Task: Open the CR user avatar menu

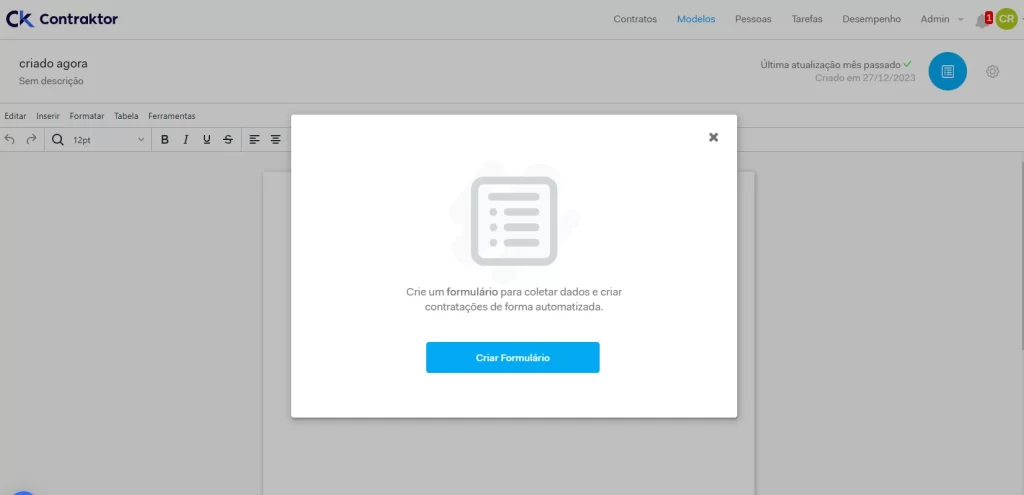Action: coord(1006,19)
